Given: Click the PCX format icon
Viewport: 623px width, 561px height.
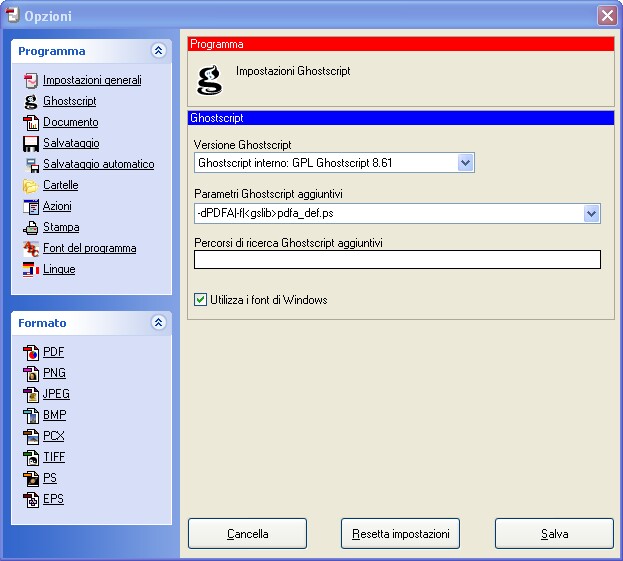Looking at the screenshot, I should pos(31,437).
